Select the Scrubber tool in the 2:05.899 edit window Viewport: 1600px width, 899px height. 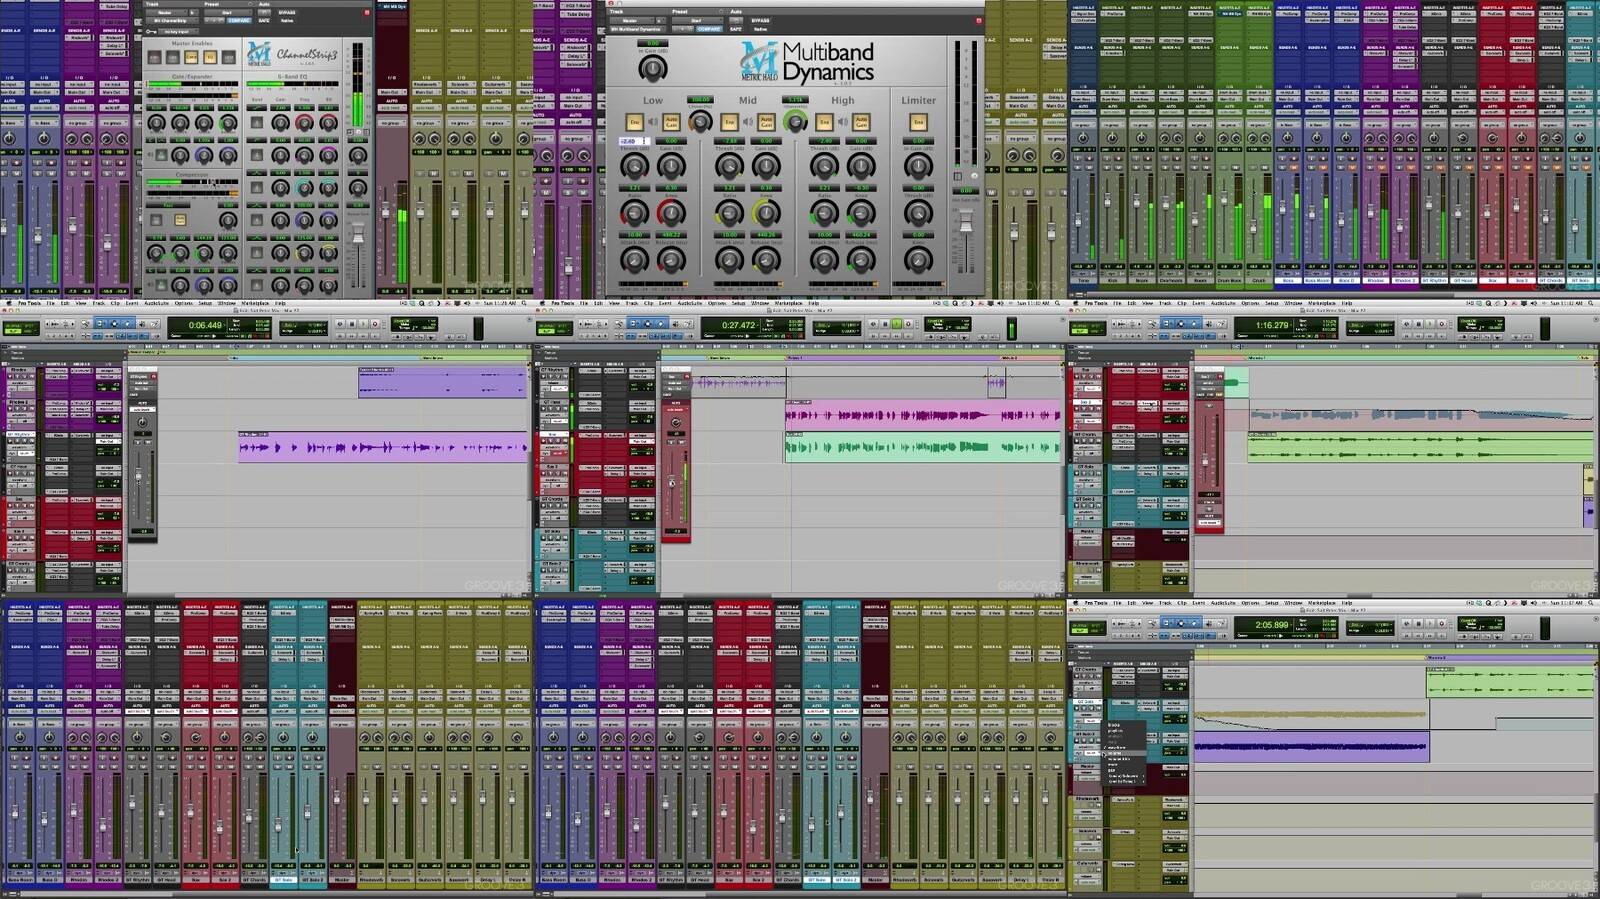pyautogui.click(x=1208, y=624)
